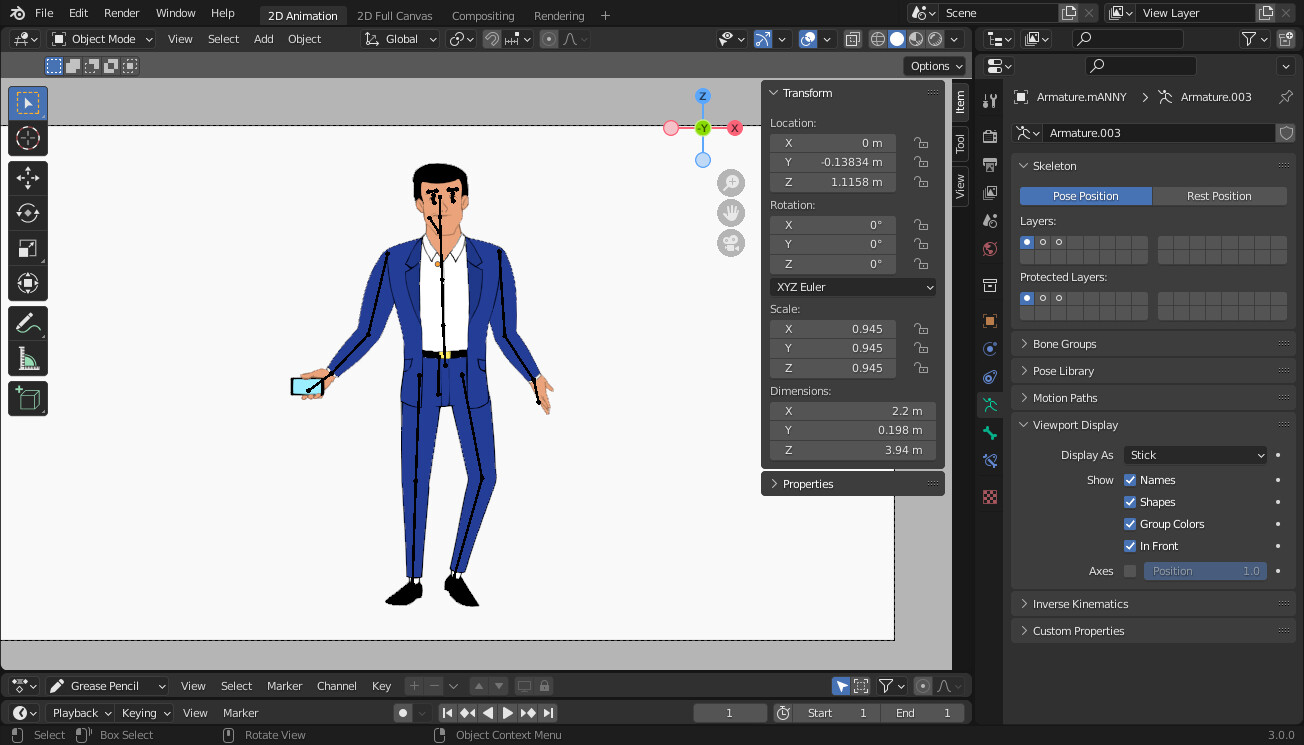Screen dimensions: 1304x745
Task: Switch to the 2D Full Canvas workspace tab
Action: (x=394, y=15)
